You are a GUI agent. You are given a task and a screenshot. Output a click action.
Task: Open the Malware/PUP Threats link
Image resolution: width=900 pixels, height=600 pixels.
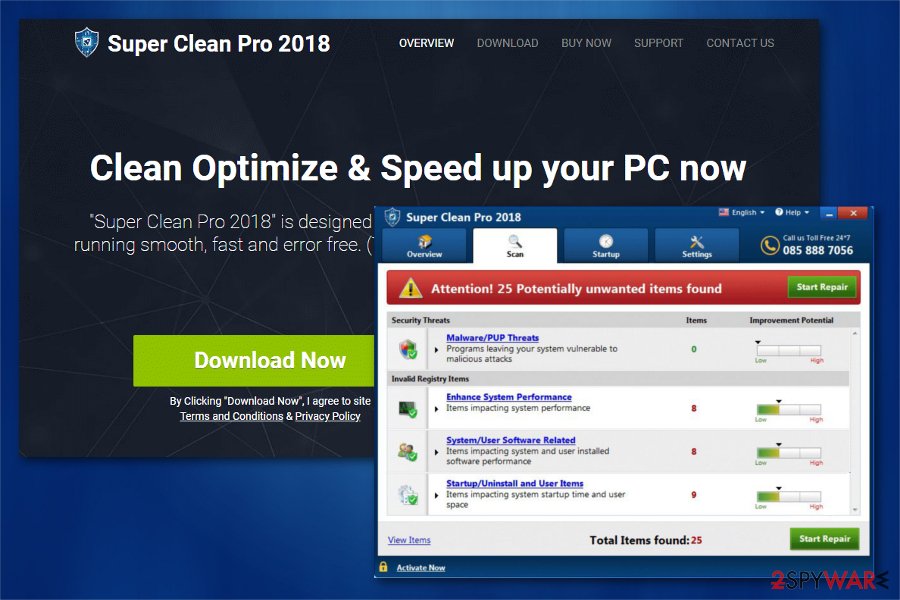pyautogui.click(x=492, y=338)
